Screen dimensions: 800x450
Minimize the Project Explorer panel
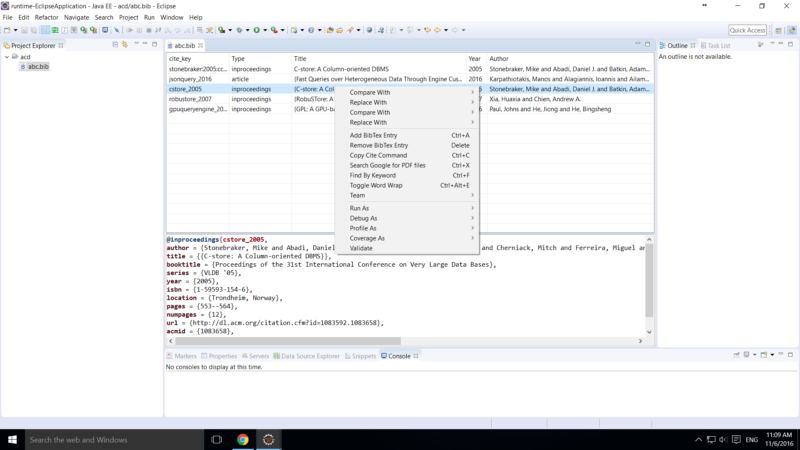(145, 44)
